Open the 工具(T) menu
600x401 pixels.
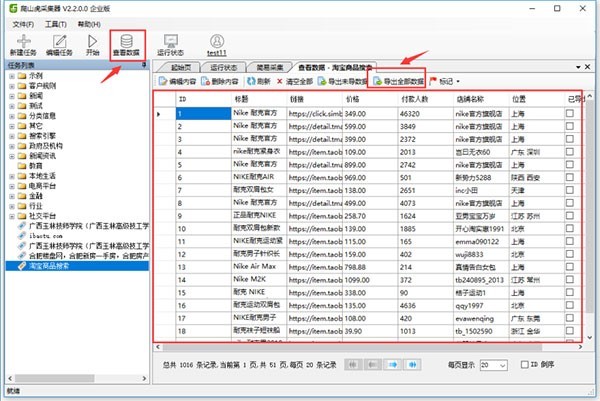(x=56, y=24)
